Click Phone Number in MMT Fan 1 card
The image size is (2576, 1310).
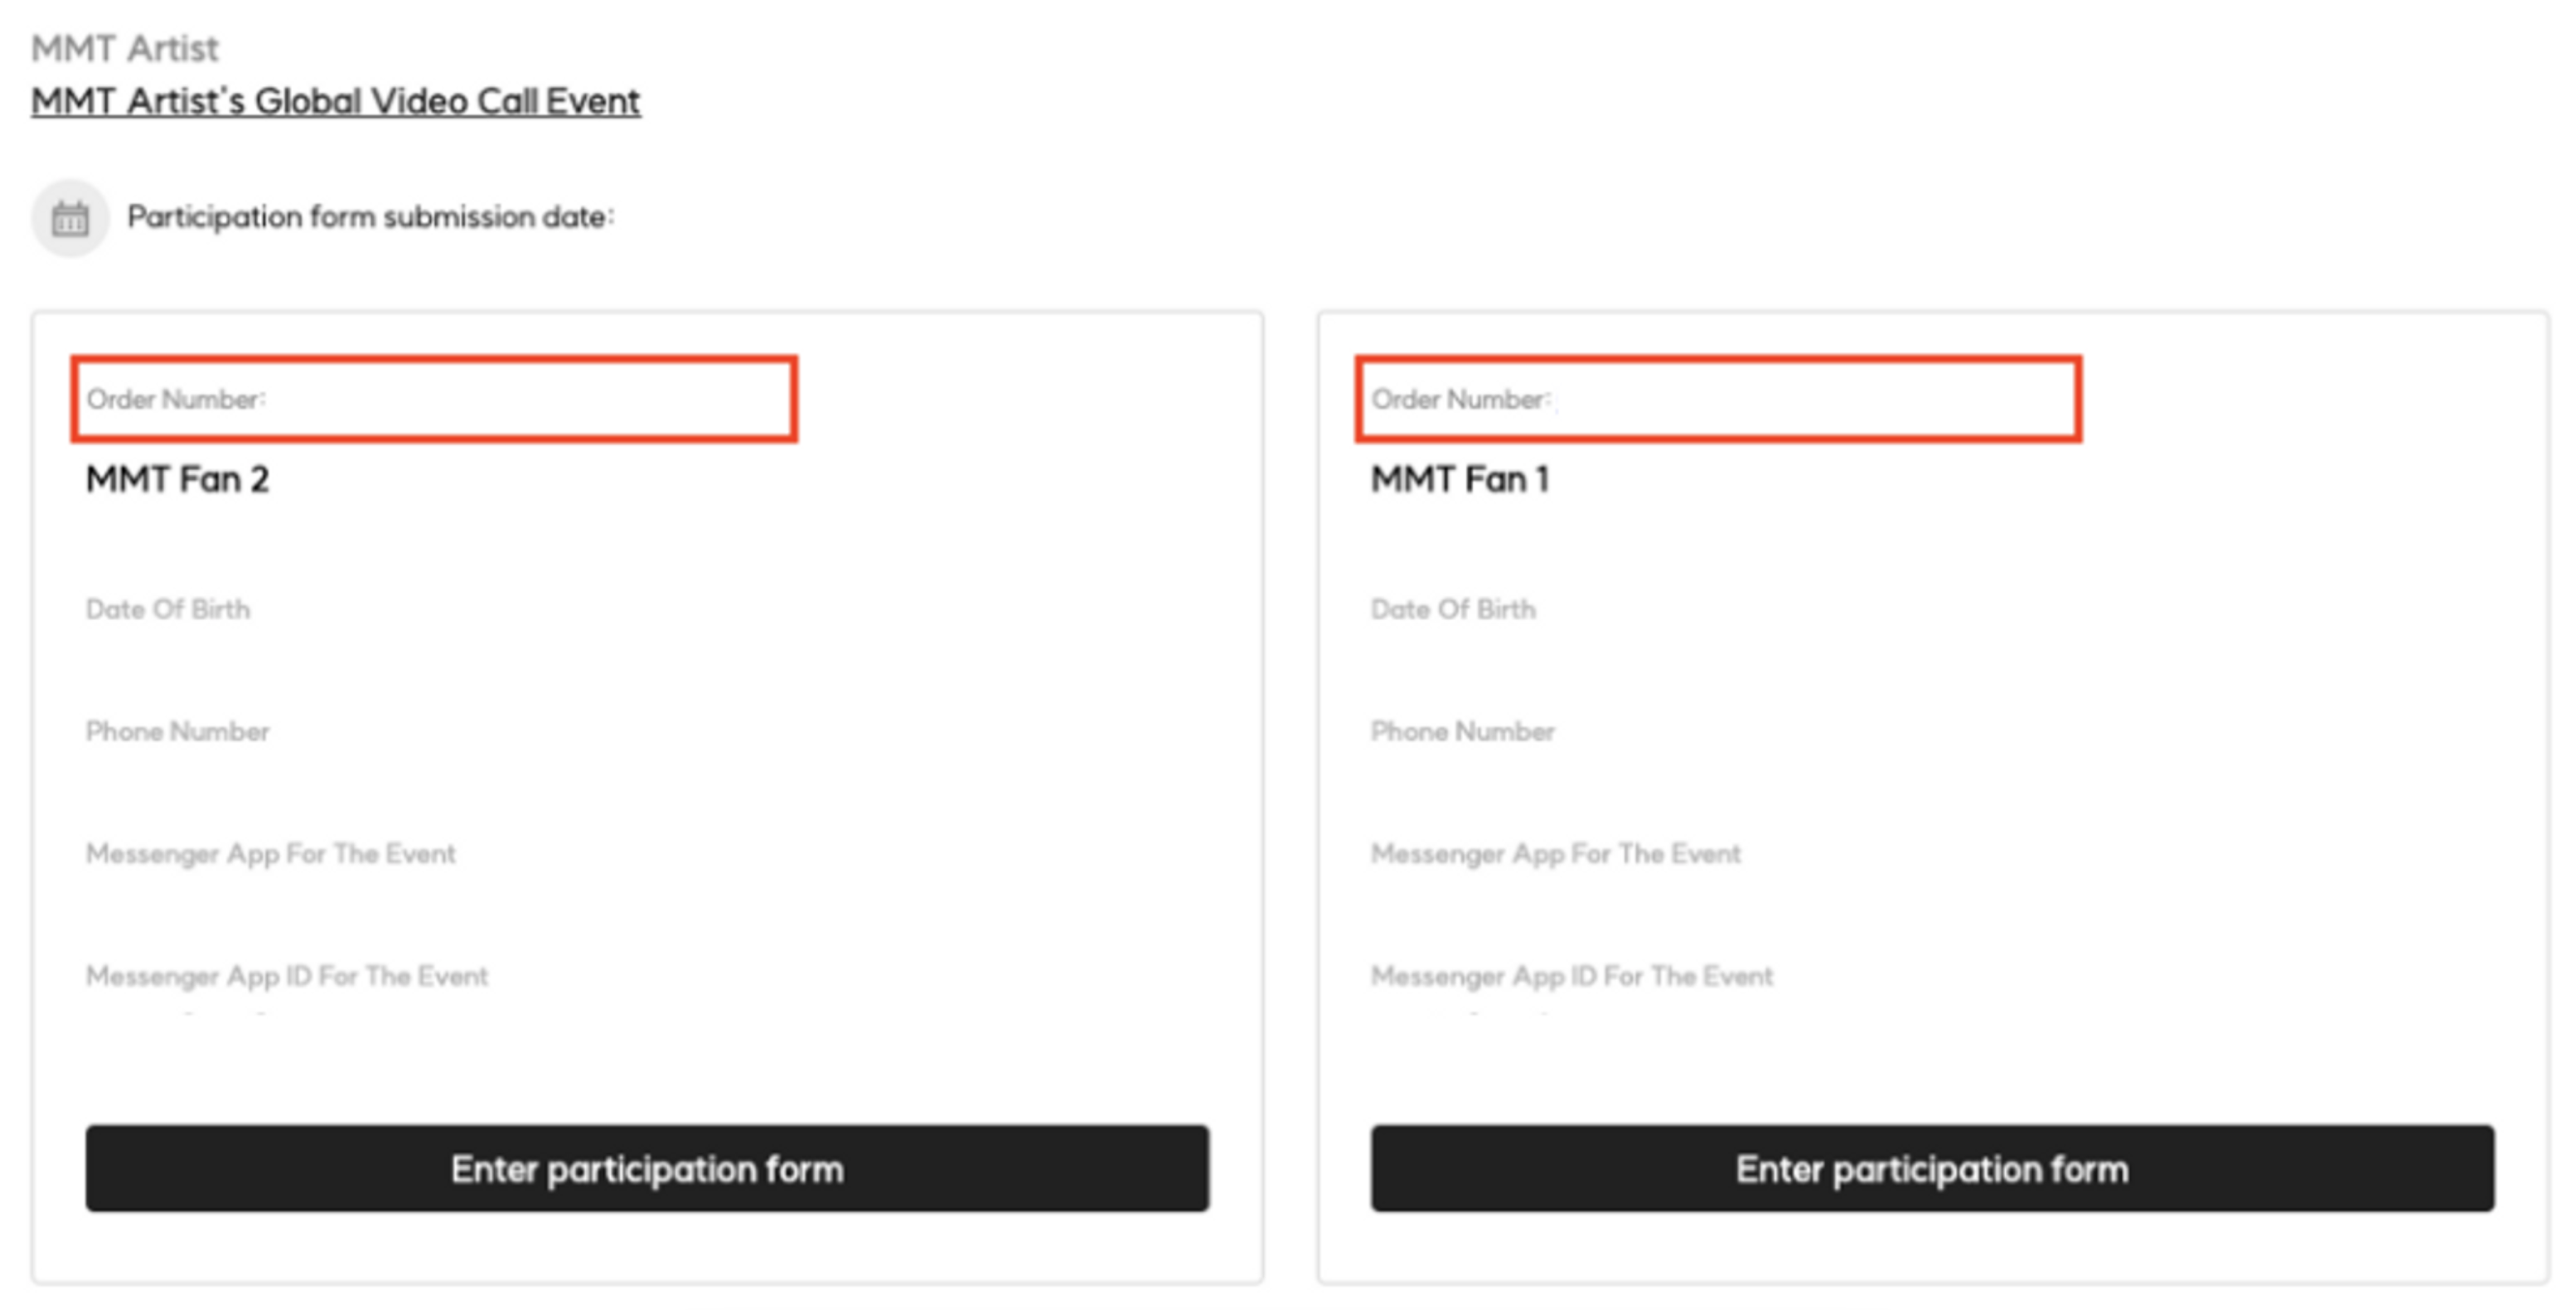click(1462, 731)
